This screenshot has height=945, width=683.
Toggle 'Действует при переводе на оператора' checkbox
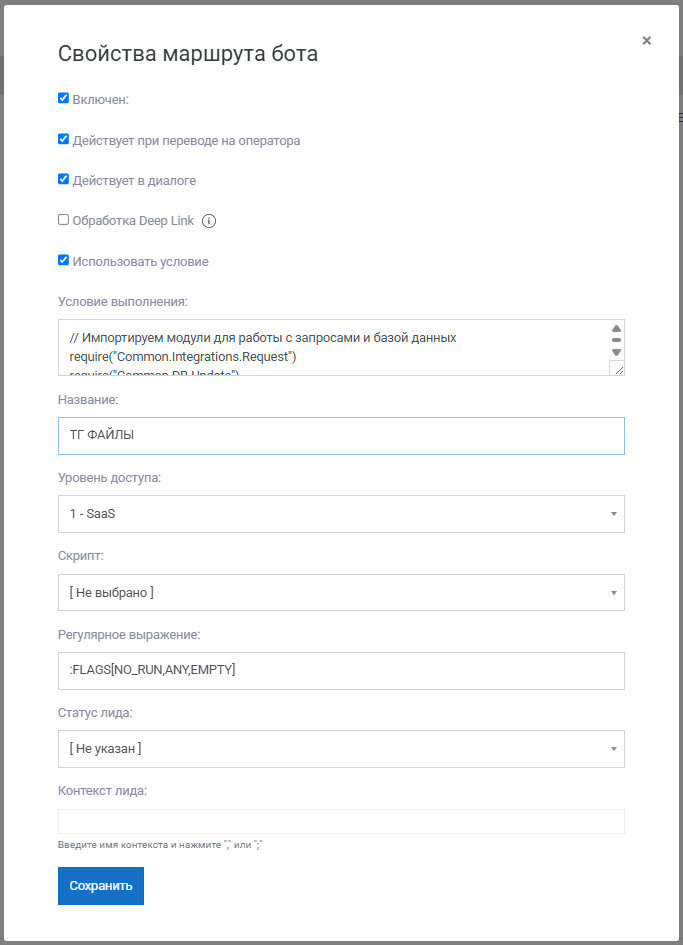pyautogui.click(x=63, y=139)
